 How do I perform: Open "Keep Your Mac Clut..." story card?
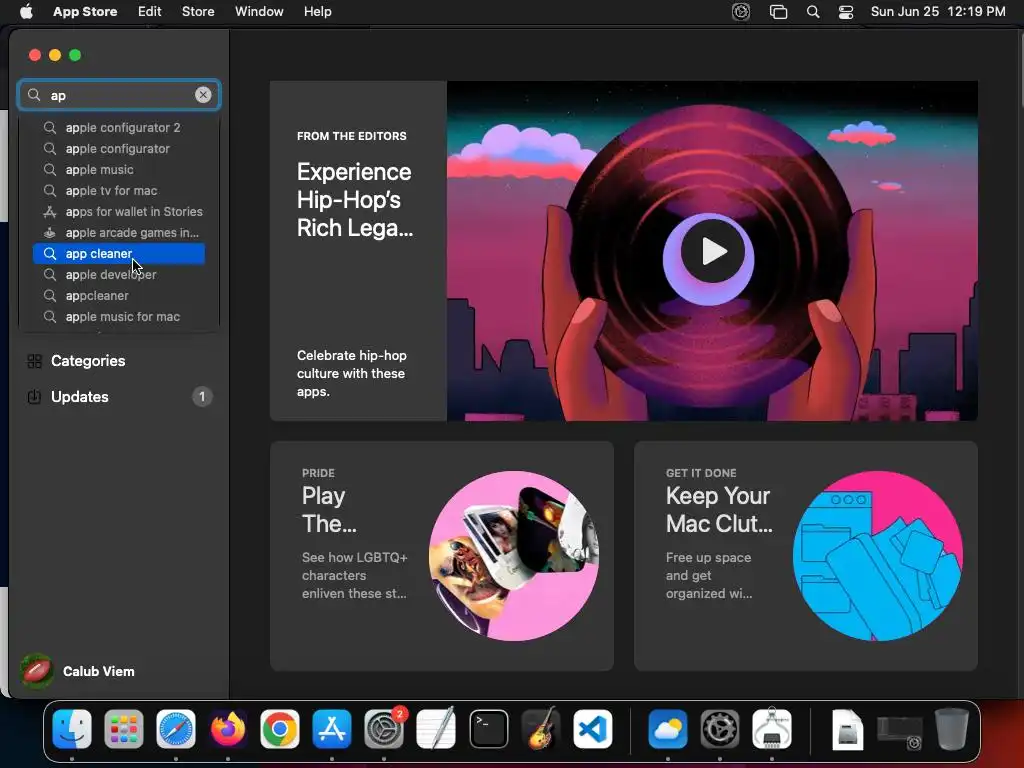[x=805, y=556]
